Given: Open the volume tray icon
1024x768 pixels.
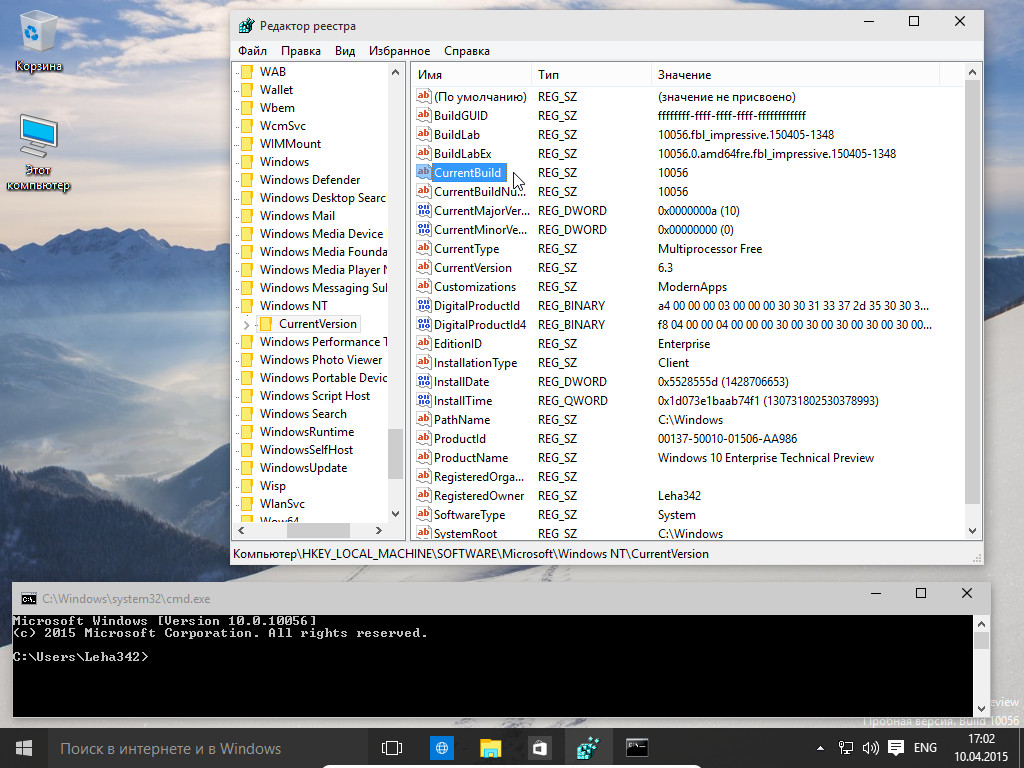Looking at the screenshot, I should coord(871,748).
